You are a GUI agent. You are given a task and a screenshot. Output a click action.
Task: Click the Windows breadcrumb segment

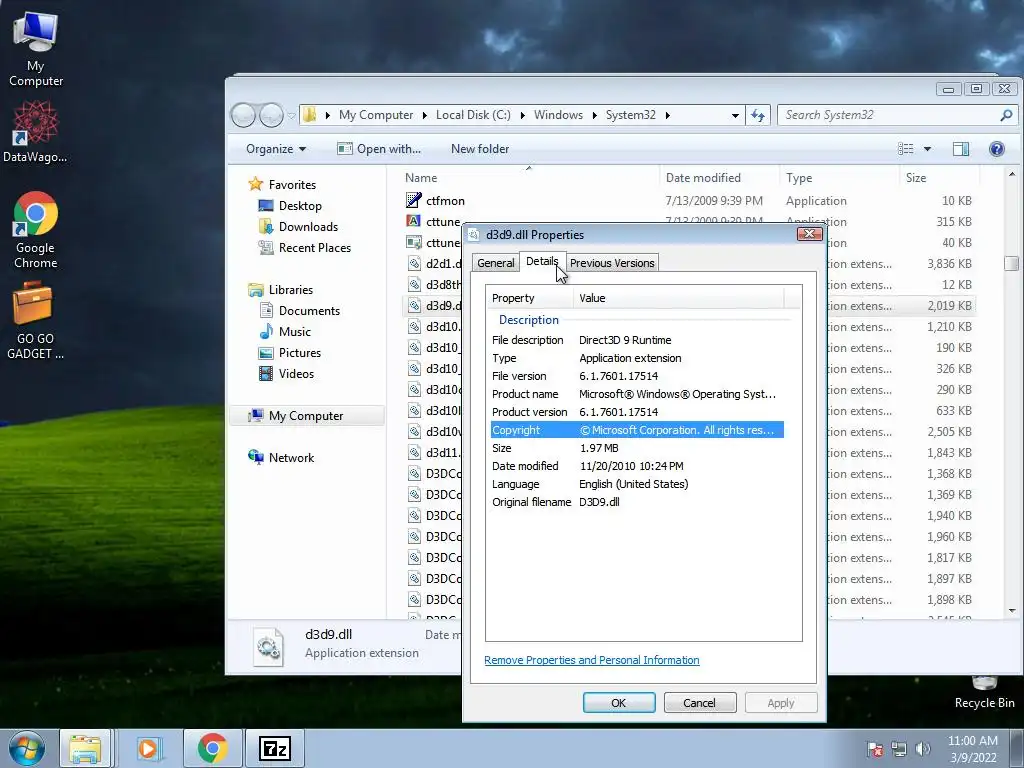pyautogui.click(x=558, y=115)
